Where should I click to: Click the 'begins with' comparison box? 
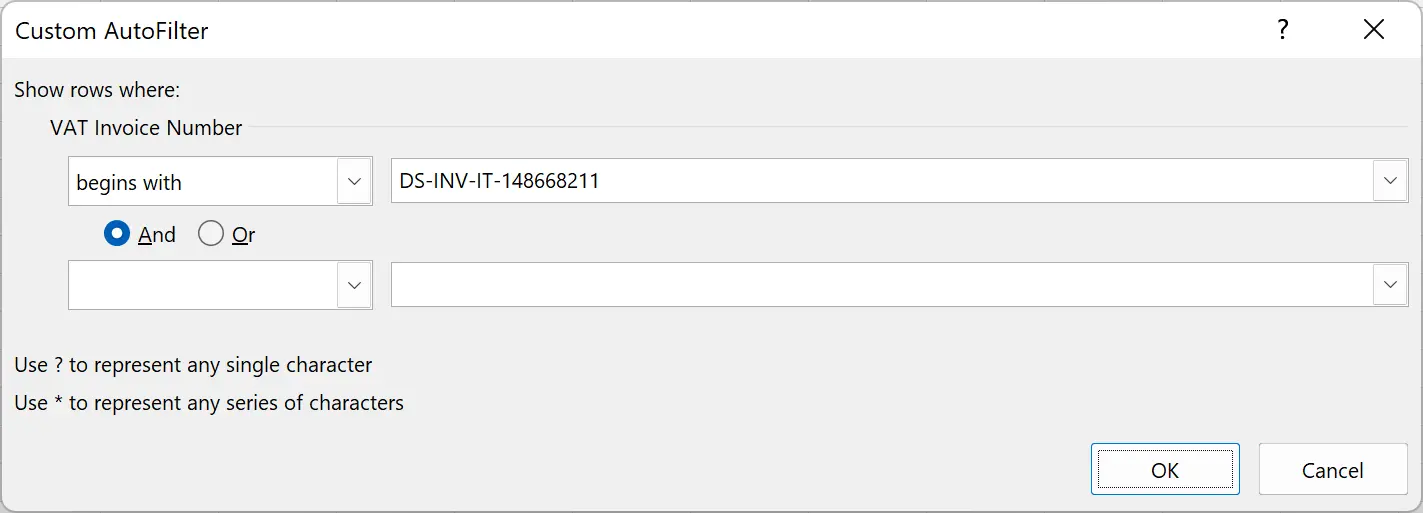coord(203,182)
